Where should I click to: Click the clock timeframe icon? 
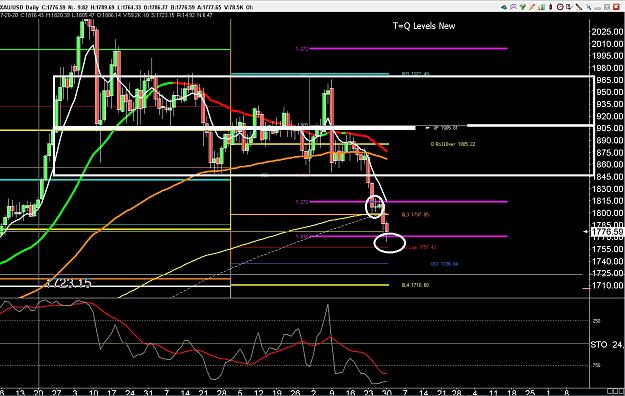click(560, 7)
